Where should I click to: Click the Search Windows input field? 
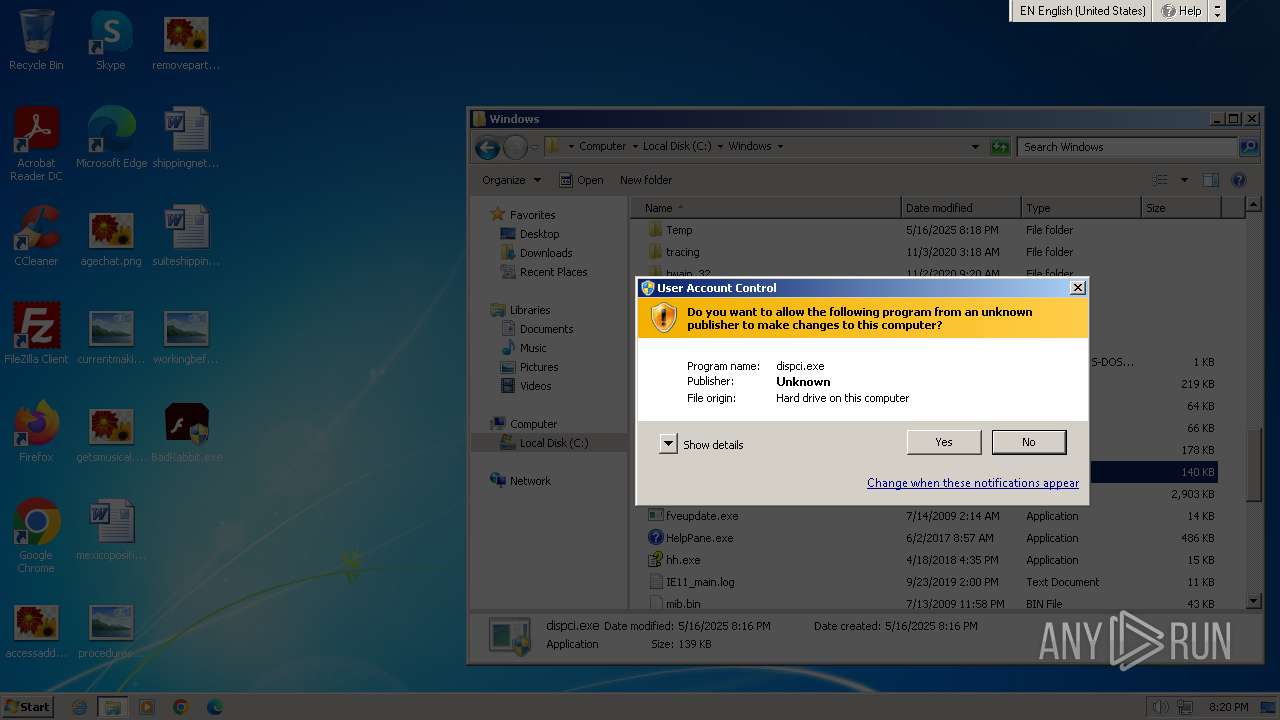point(1127,147)
